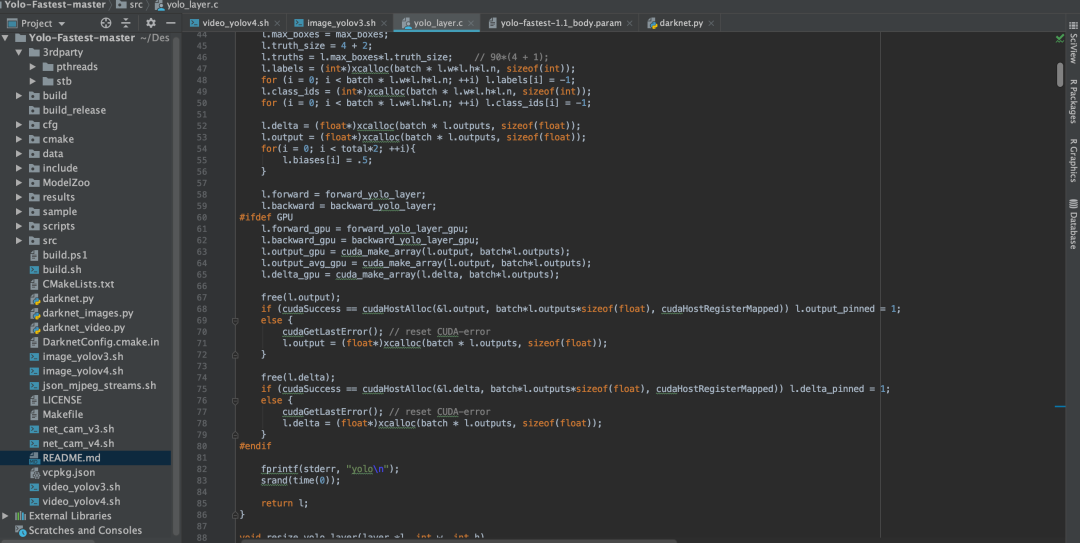Image resolution: width=1080 pixels, height=543 pixels.
Task: Expand the cmake folder
Action: 19,139
